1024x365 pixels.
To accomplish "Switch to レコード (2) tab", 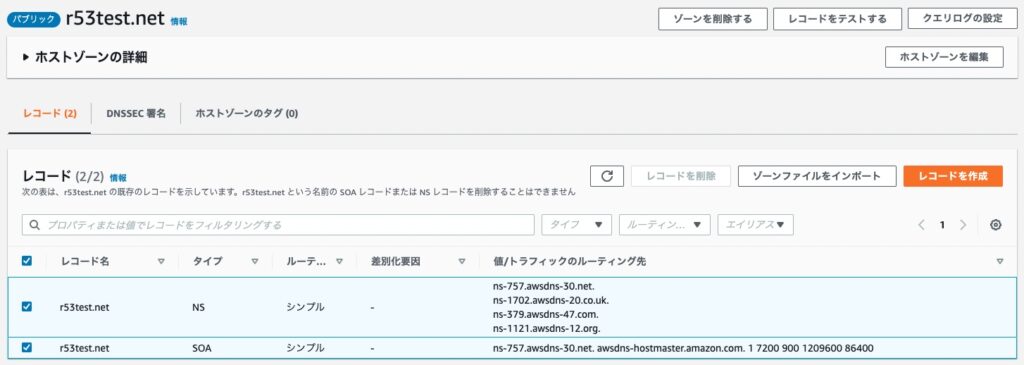I will [x=50, y=114].
